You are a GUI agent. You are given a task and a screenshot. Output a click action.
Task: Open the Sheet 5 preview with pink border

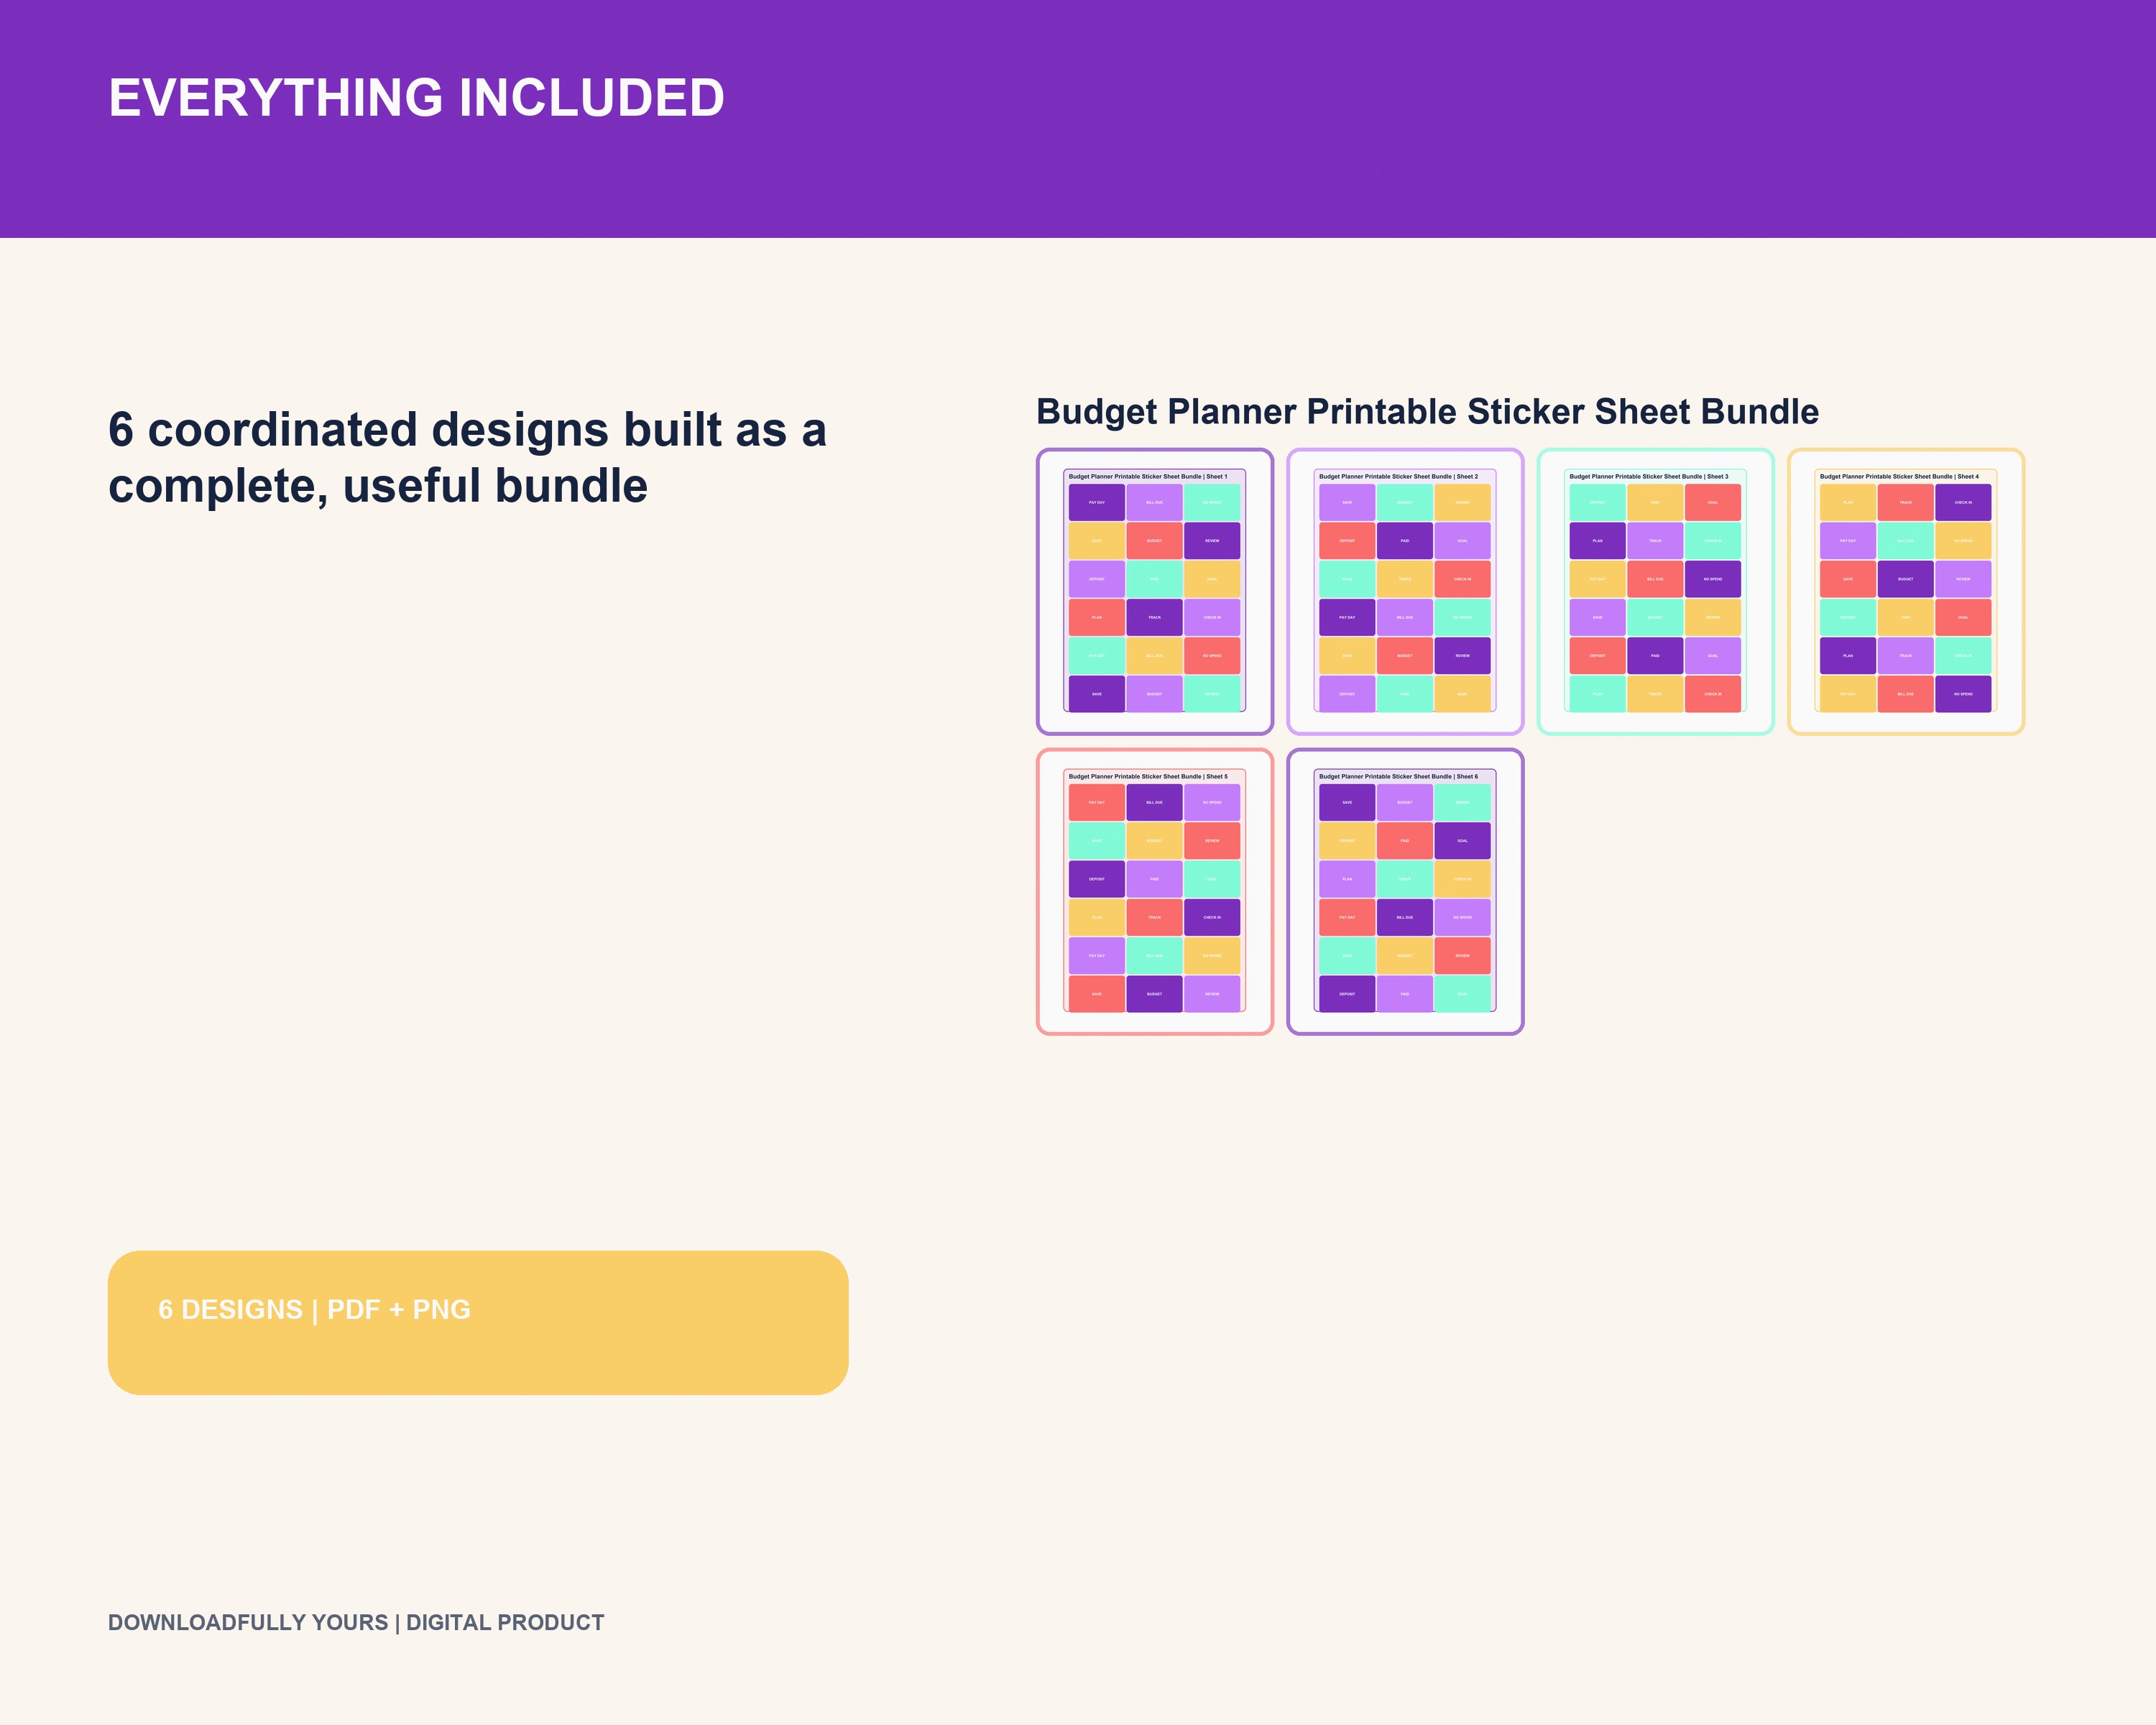point(1155,891)
